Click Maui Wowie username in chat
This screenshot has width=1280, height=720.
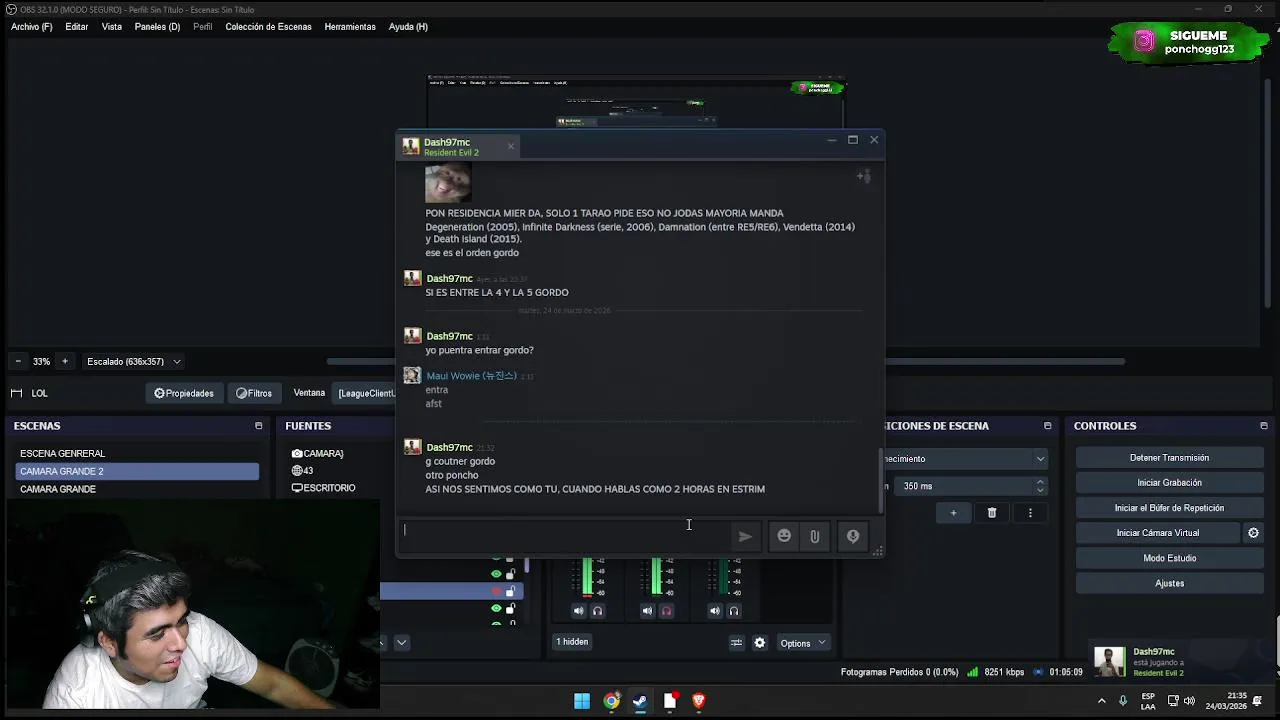pos(471,376)
